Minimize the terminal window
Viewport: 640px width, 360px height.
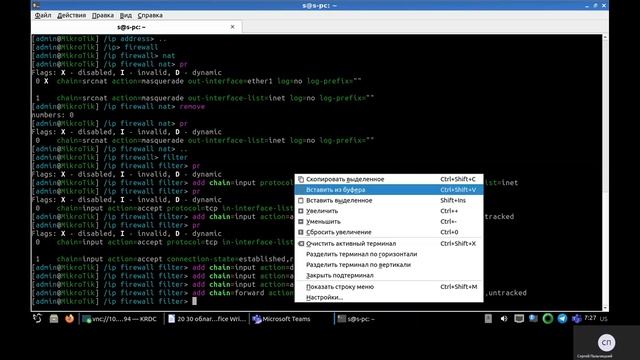click(587, 5)
